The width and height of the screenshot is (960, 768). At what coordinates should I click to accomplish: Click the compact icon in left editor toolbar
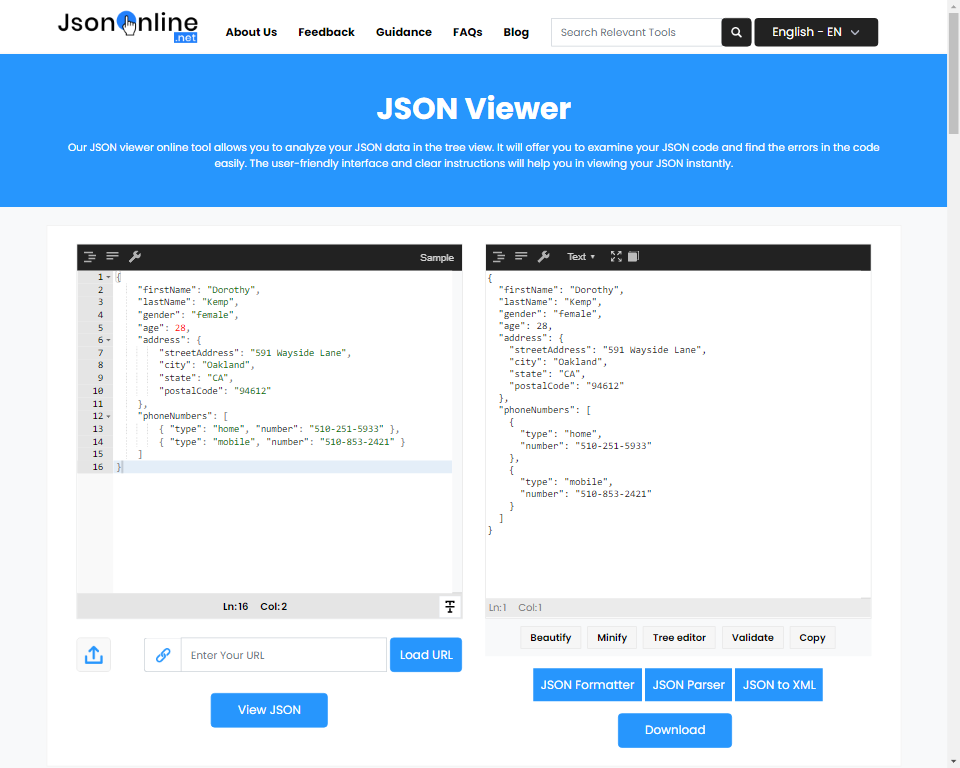coord(112,257)
